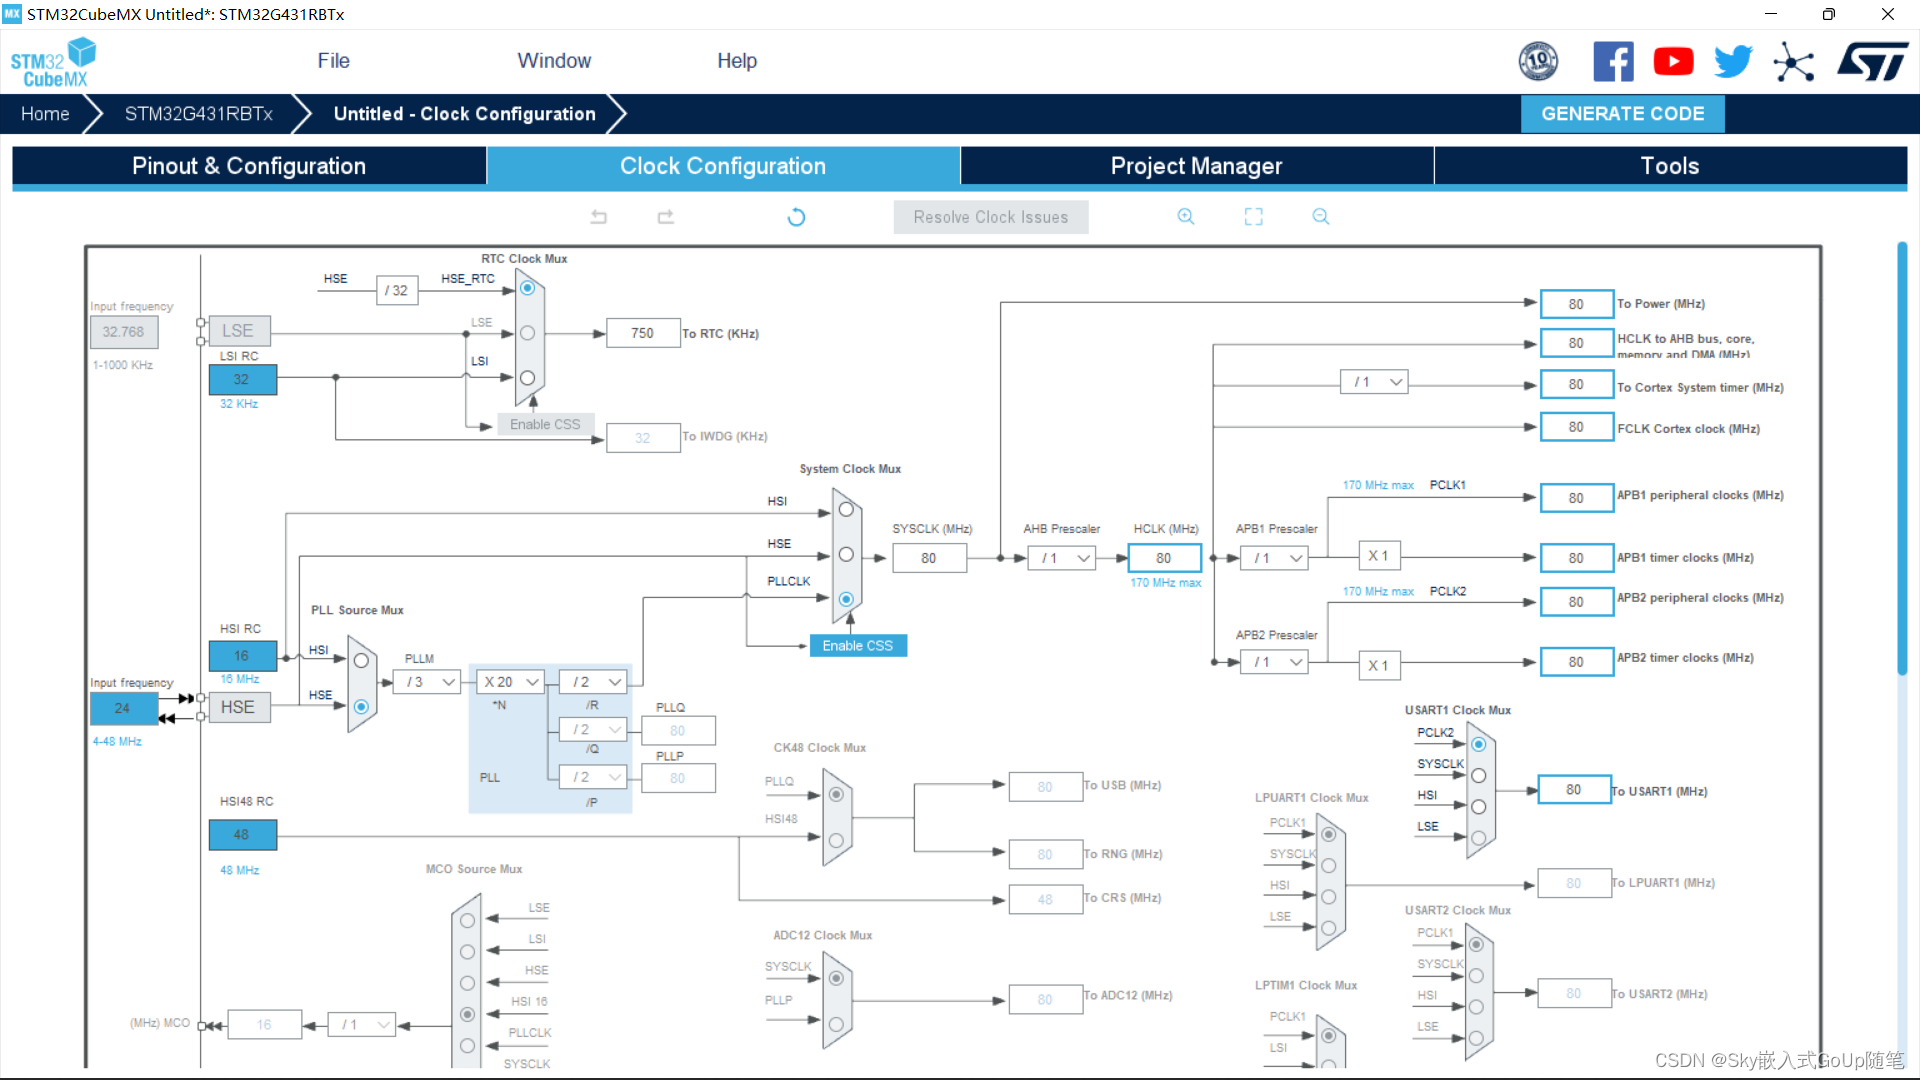This screenshot has height=1080, width=1920.
Task: Select LSI in RTC Clock Mux
Action: (527, 378)
